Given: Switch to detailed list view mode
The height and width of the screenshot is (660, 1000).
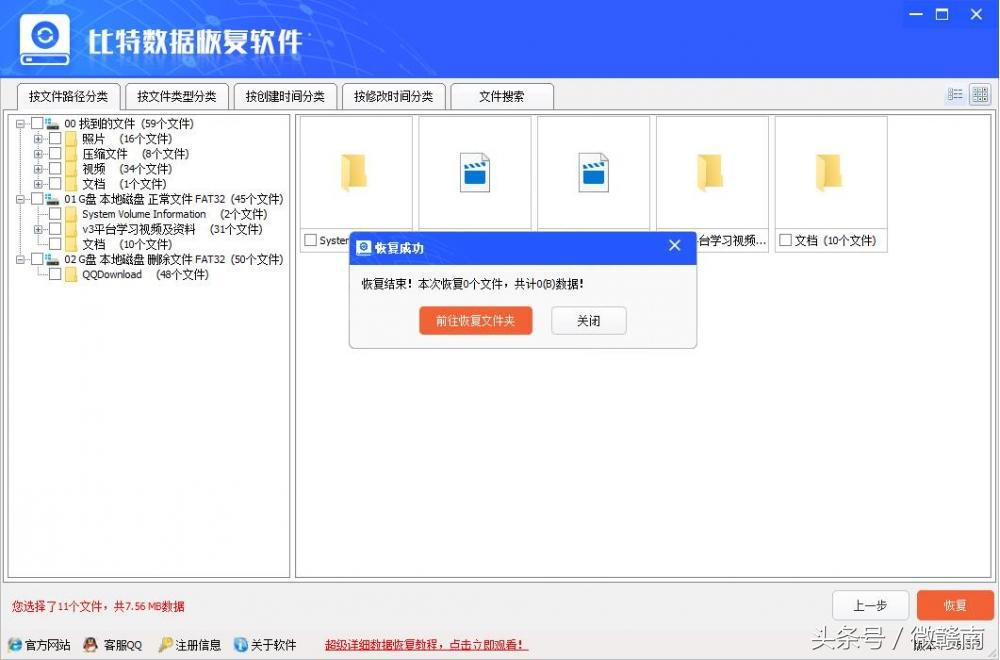Looking at the screenshot, I should tap(954, 94).
